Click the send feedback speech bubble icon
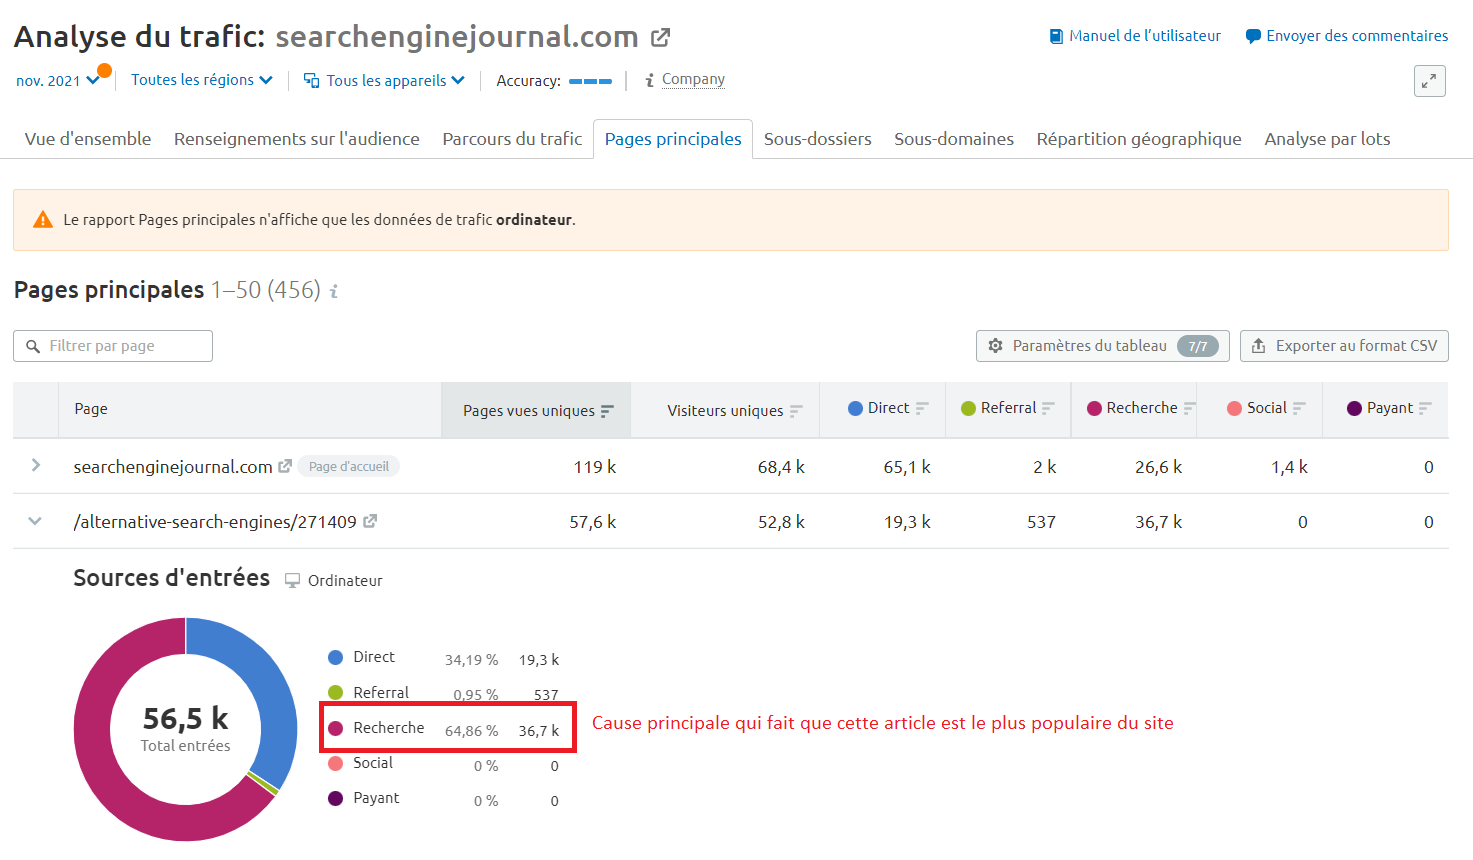The image size is (1473, 860). pos(1253,36)
